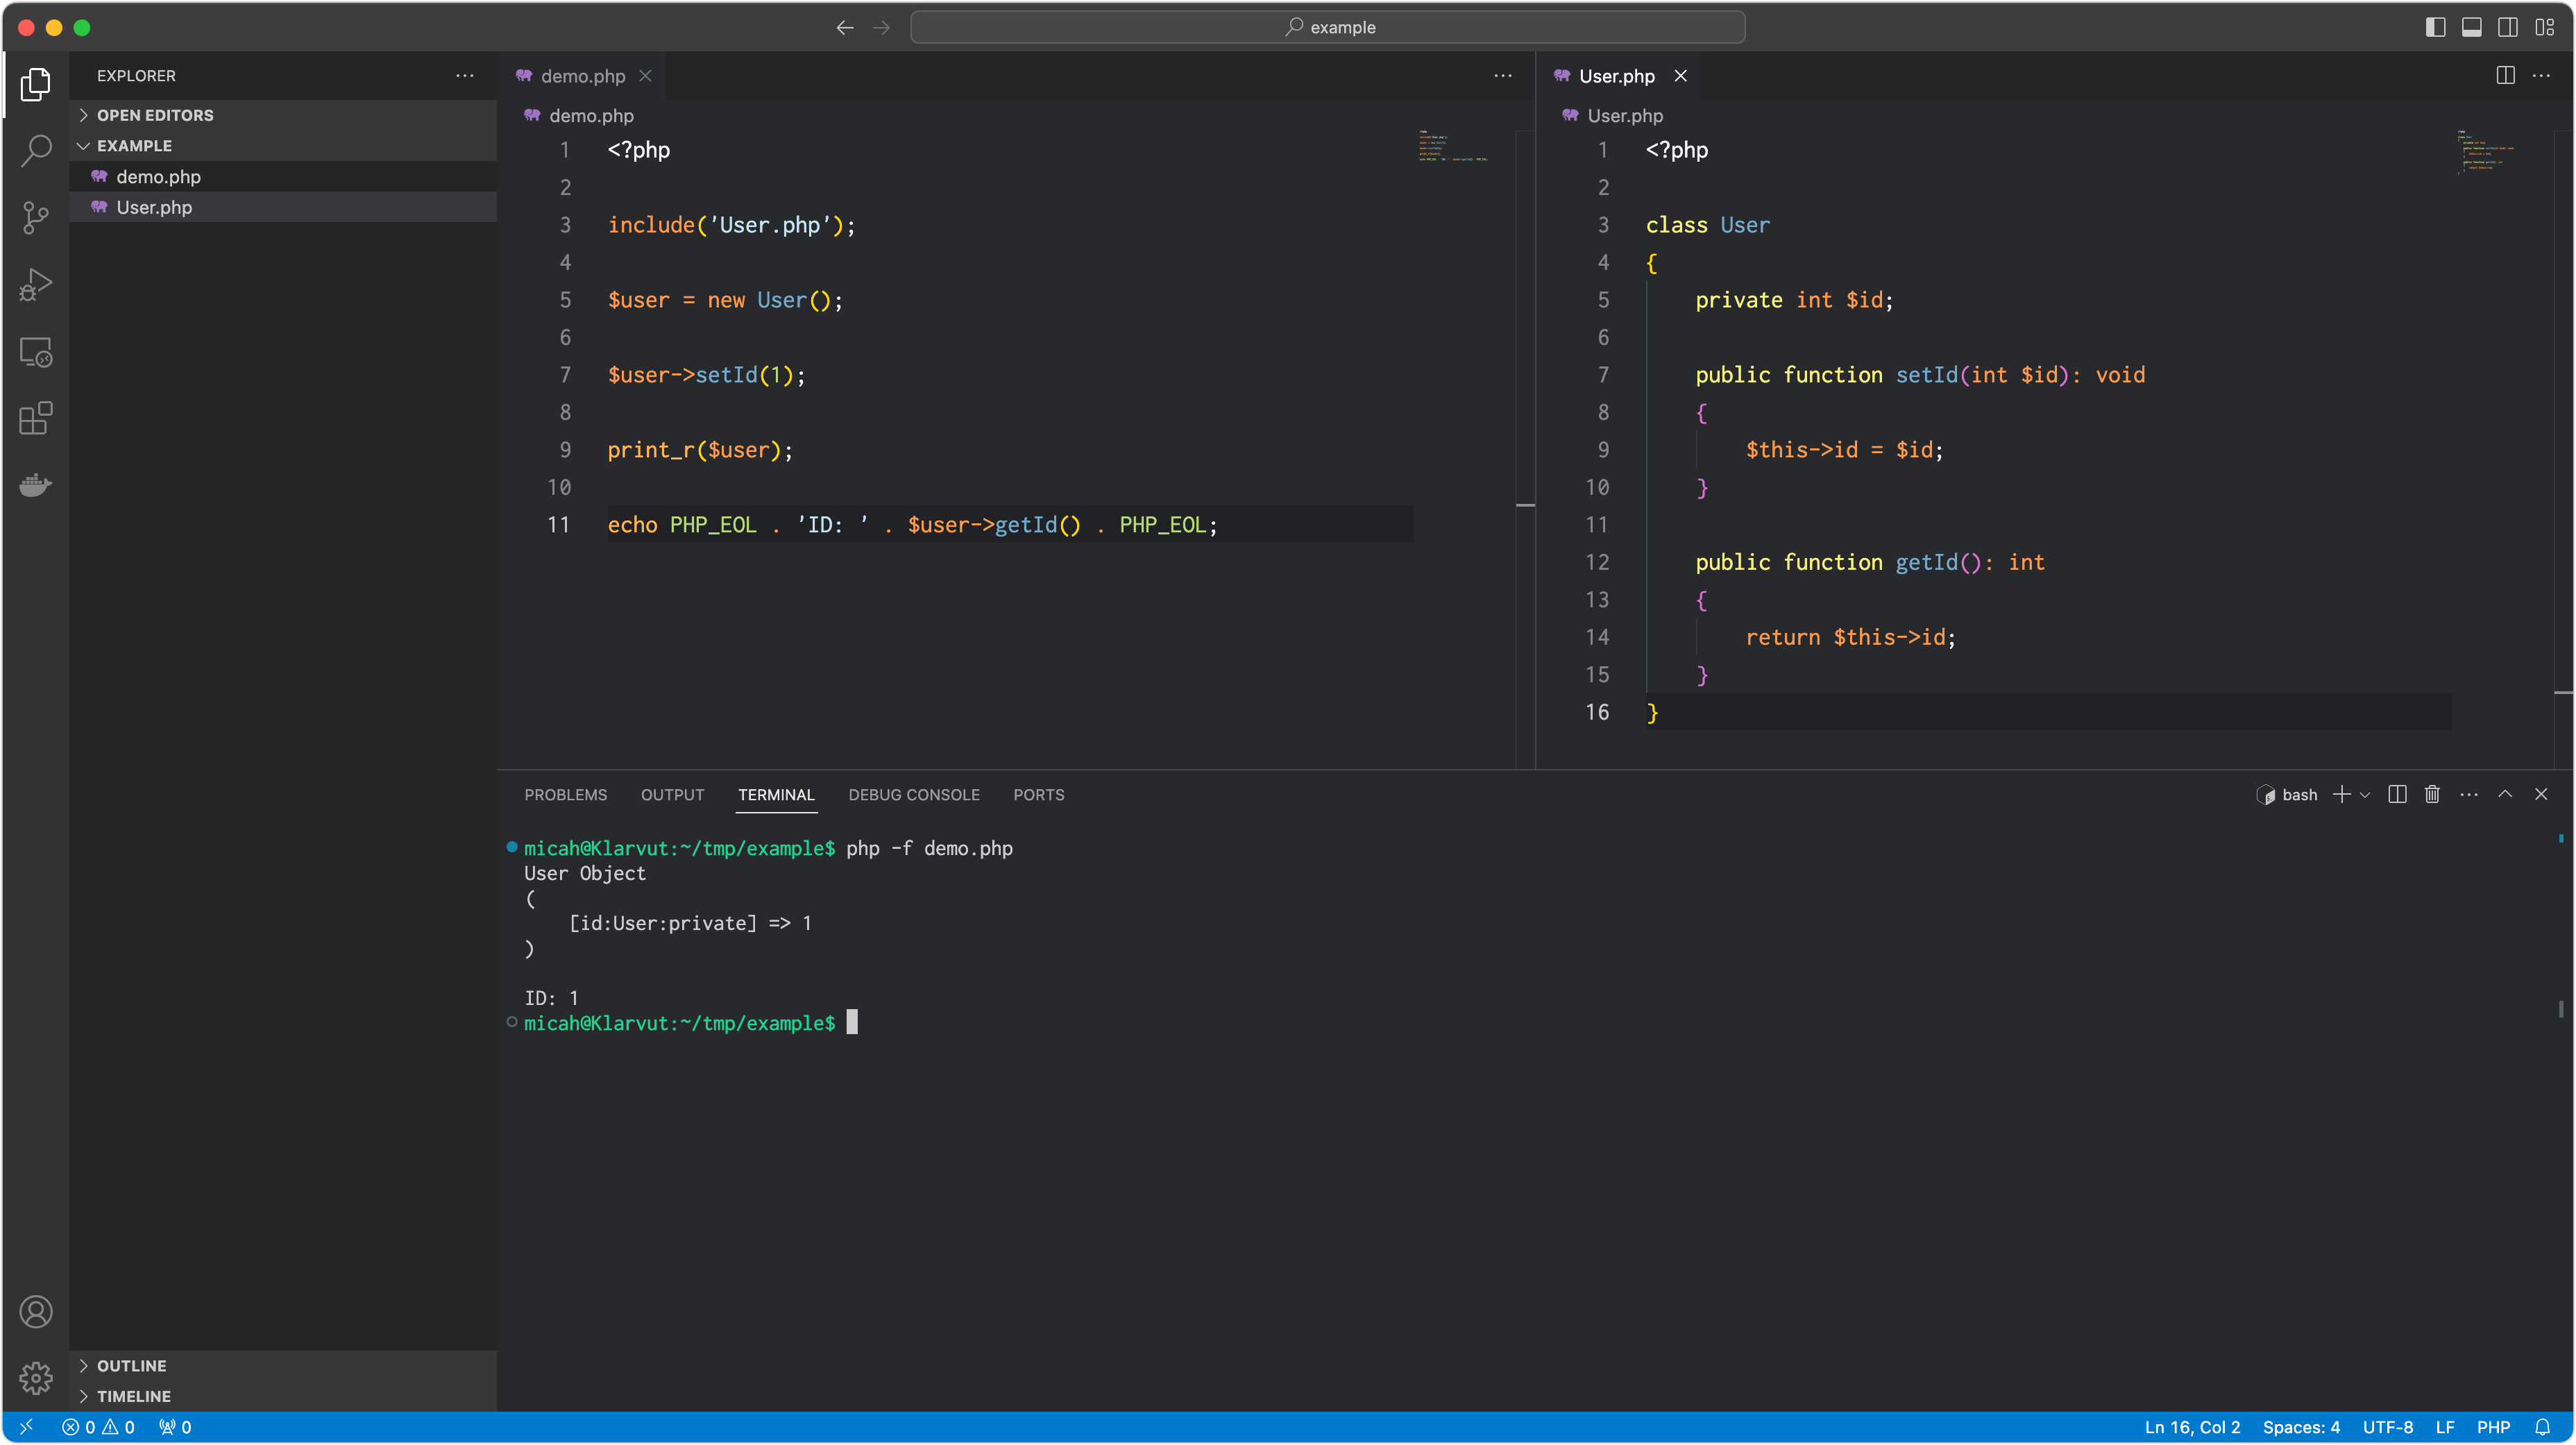Image resolution: width=2576 pixels, height=1445 pixels.
Task: Open the Search view icon
Action: [36, 150]
